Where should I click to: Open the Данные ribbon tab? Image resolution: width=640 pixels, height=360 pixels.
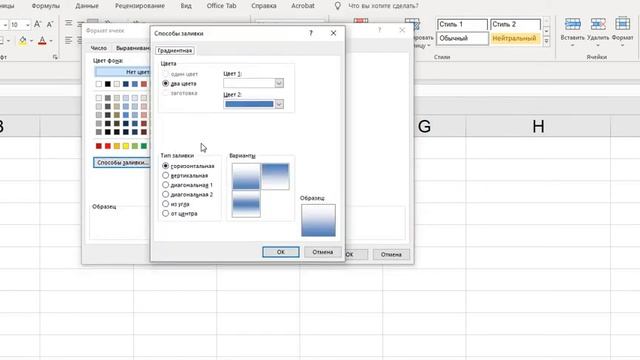(87, 6)
